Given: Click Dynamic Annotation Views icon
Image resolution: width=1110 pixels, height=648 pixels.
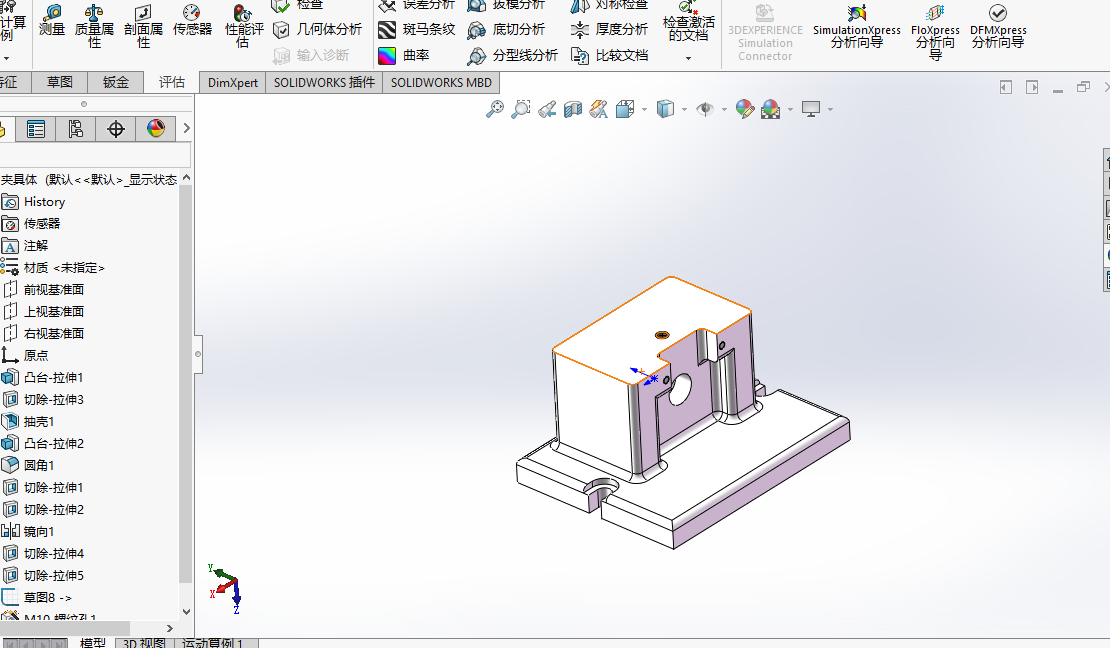Looking at the screenshot, I should (599, 109).
